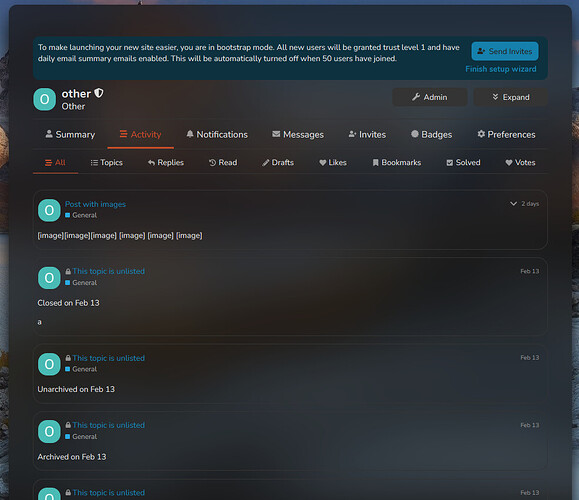Open the Likes filter
Screen dimensions: 579x500
pos(333,162)
